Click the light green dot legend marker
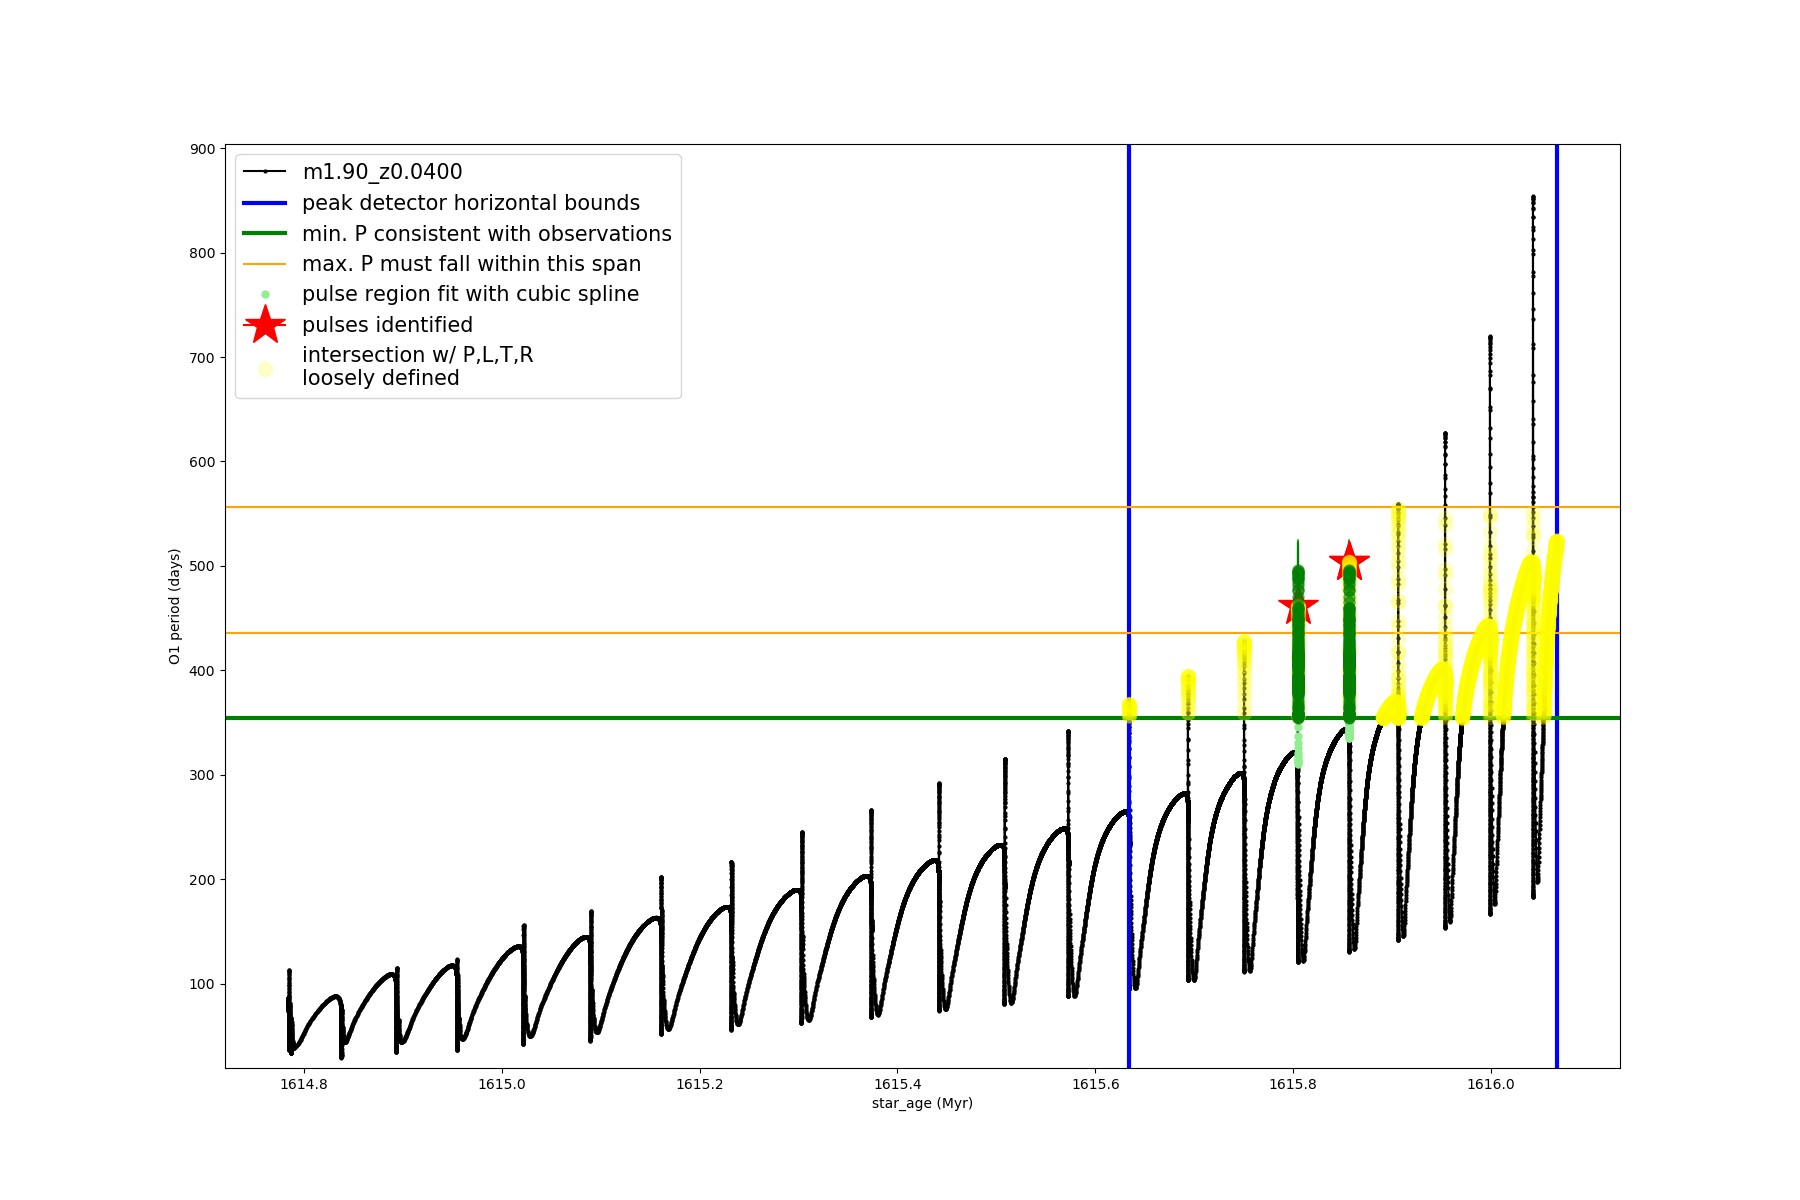 pos(265,295)
